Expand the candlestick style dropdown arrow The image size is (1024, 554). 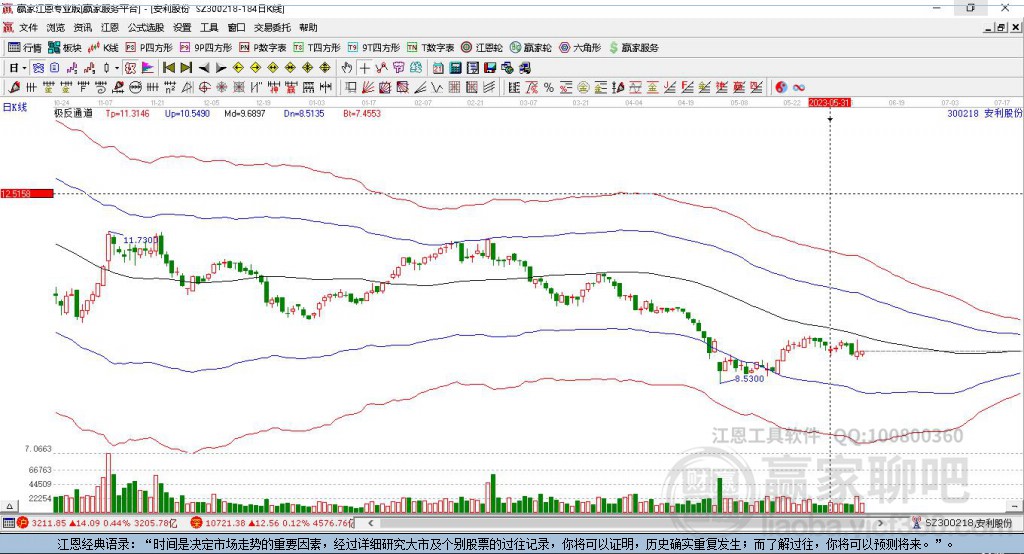pyautogui.click(x=117, y=68)
